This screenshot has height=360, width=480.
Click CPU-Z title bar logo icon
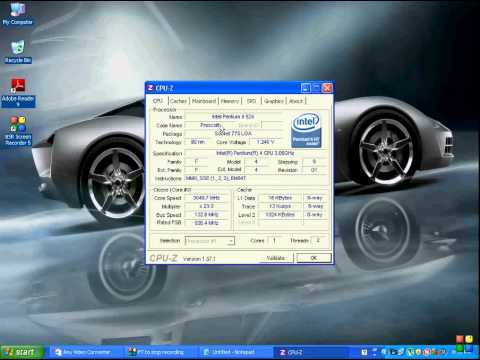[x=151, y=88]
